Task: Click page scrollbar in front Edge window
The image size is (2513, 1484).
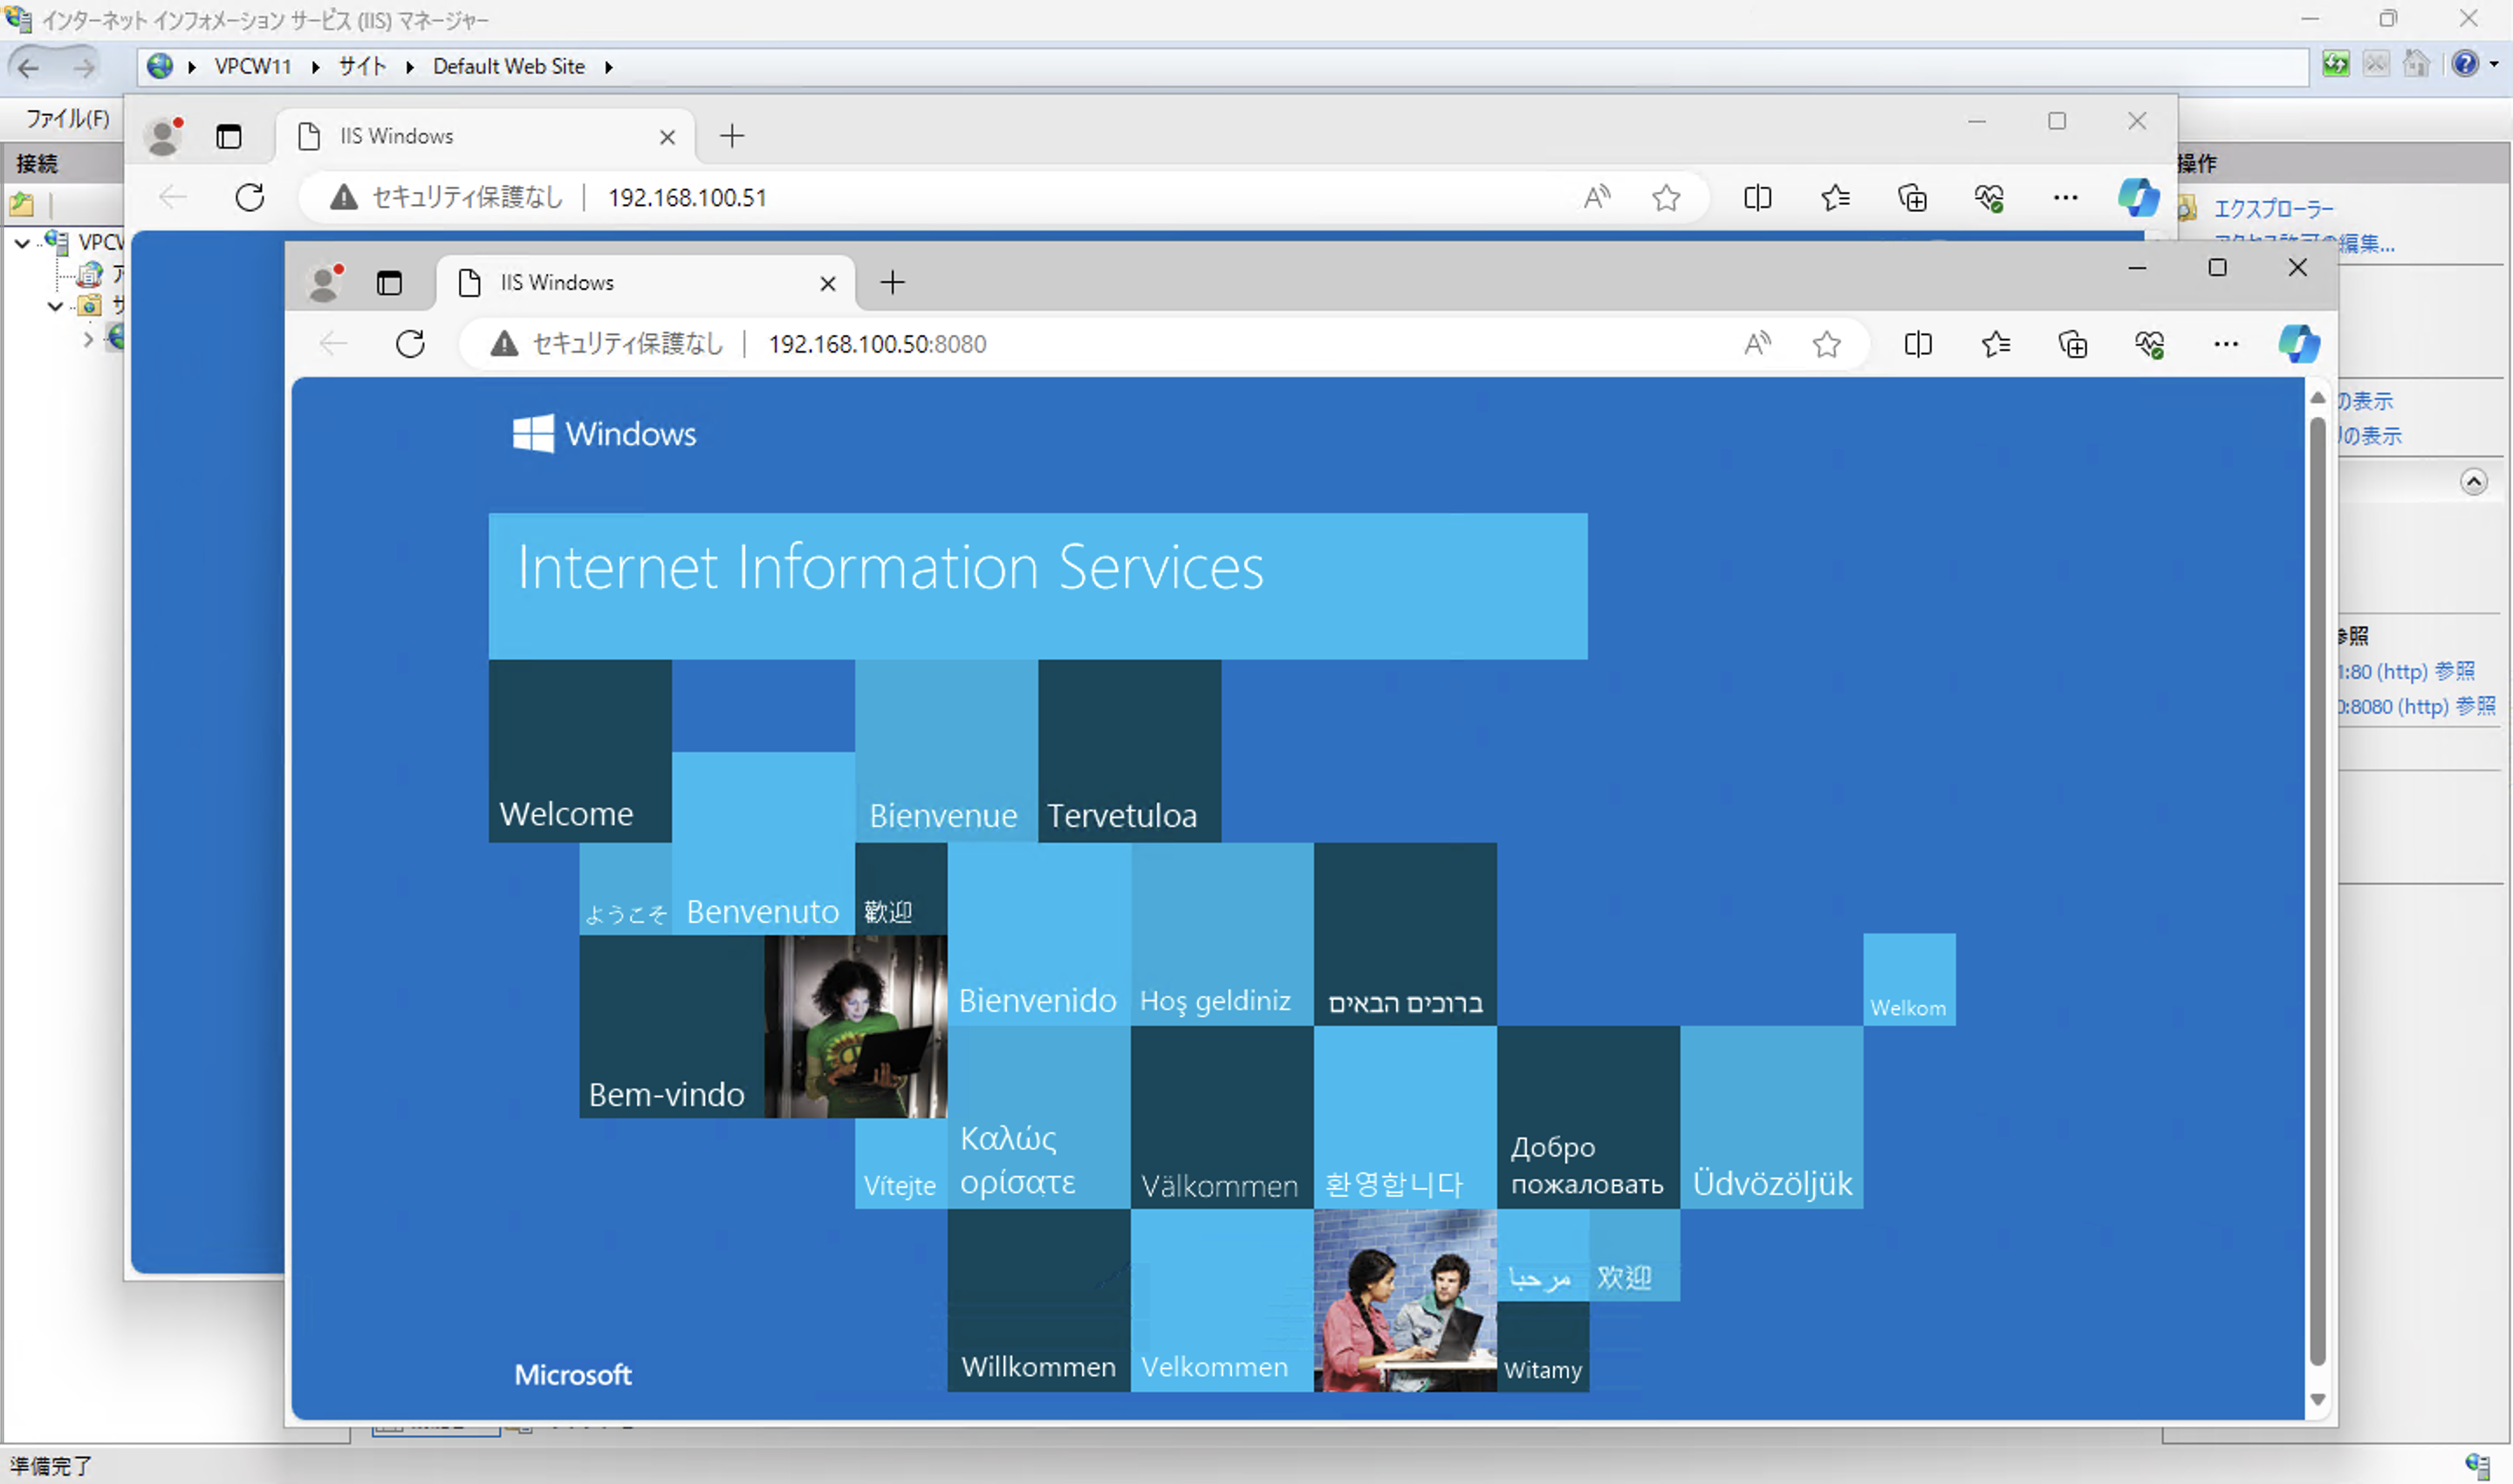Action: tap(2318, 892)
